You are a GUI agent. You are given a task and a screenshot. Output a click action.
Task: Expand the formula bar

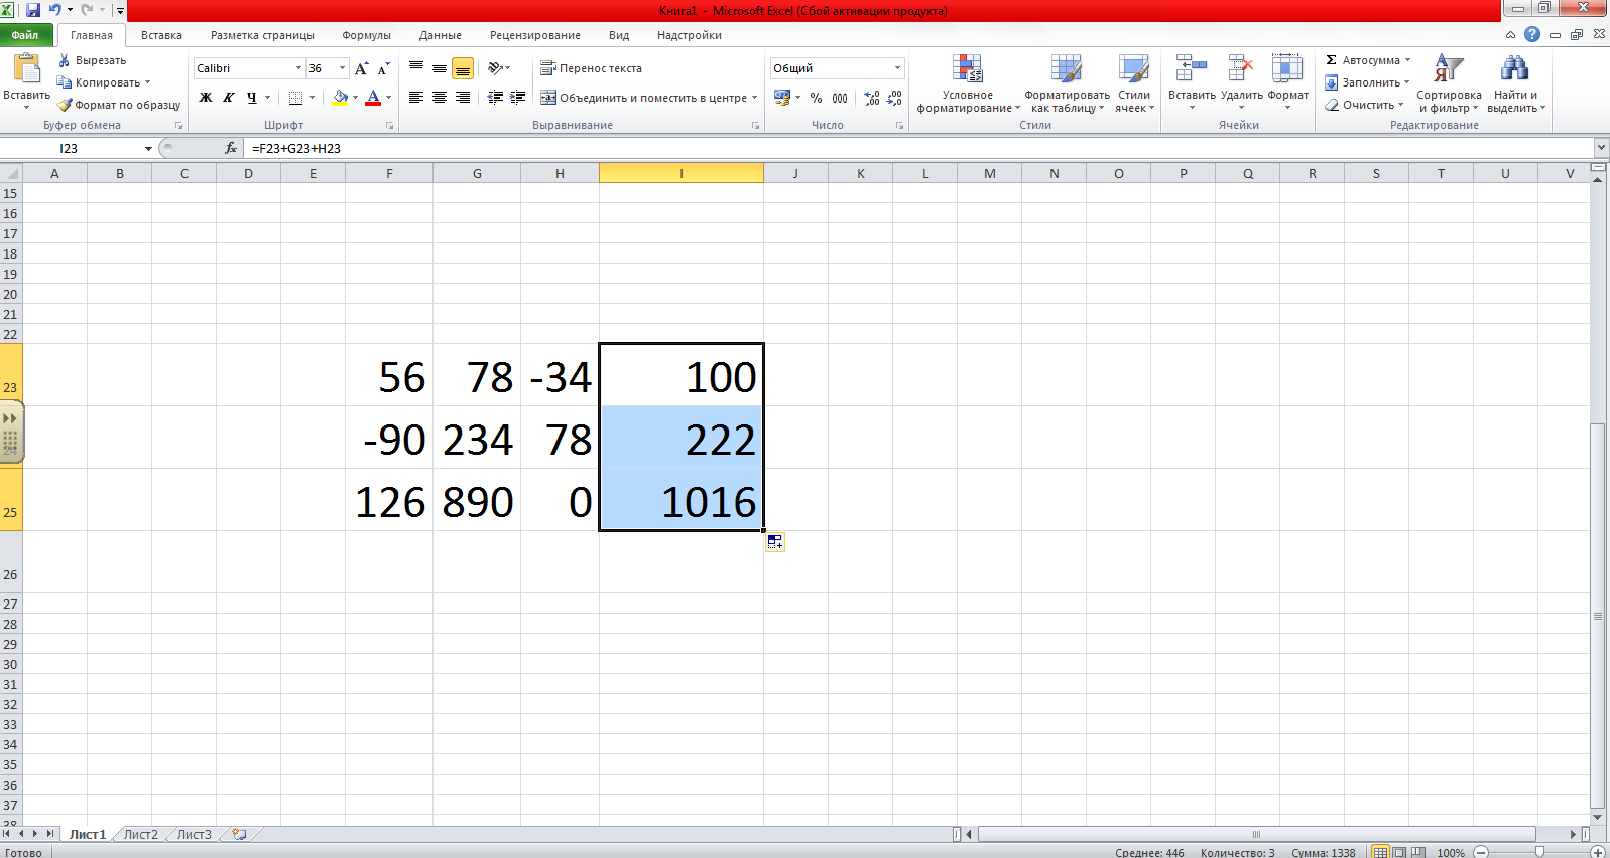(1601, 148)
